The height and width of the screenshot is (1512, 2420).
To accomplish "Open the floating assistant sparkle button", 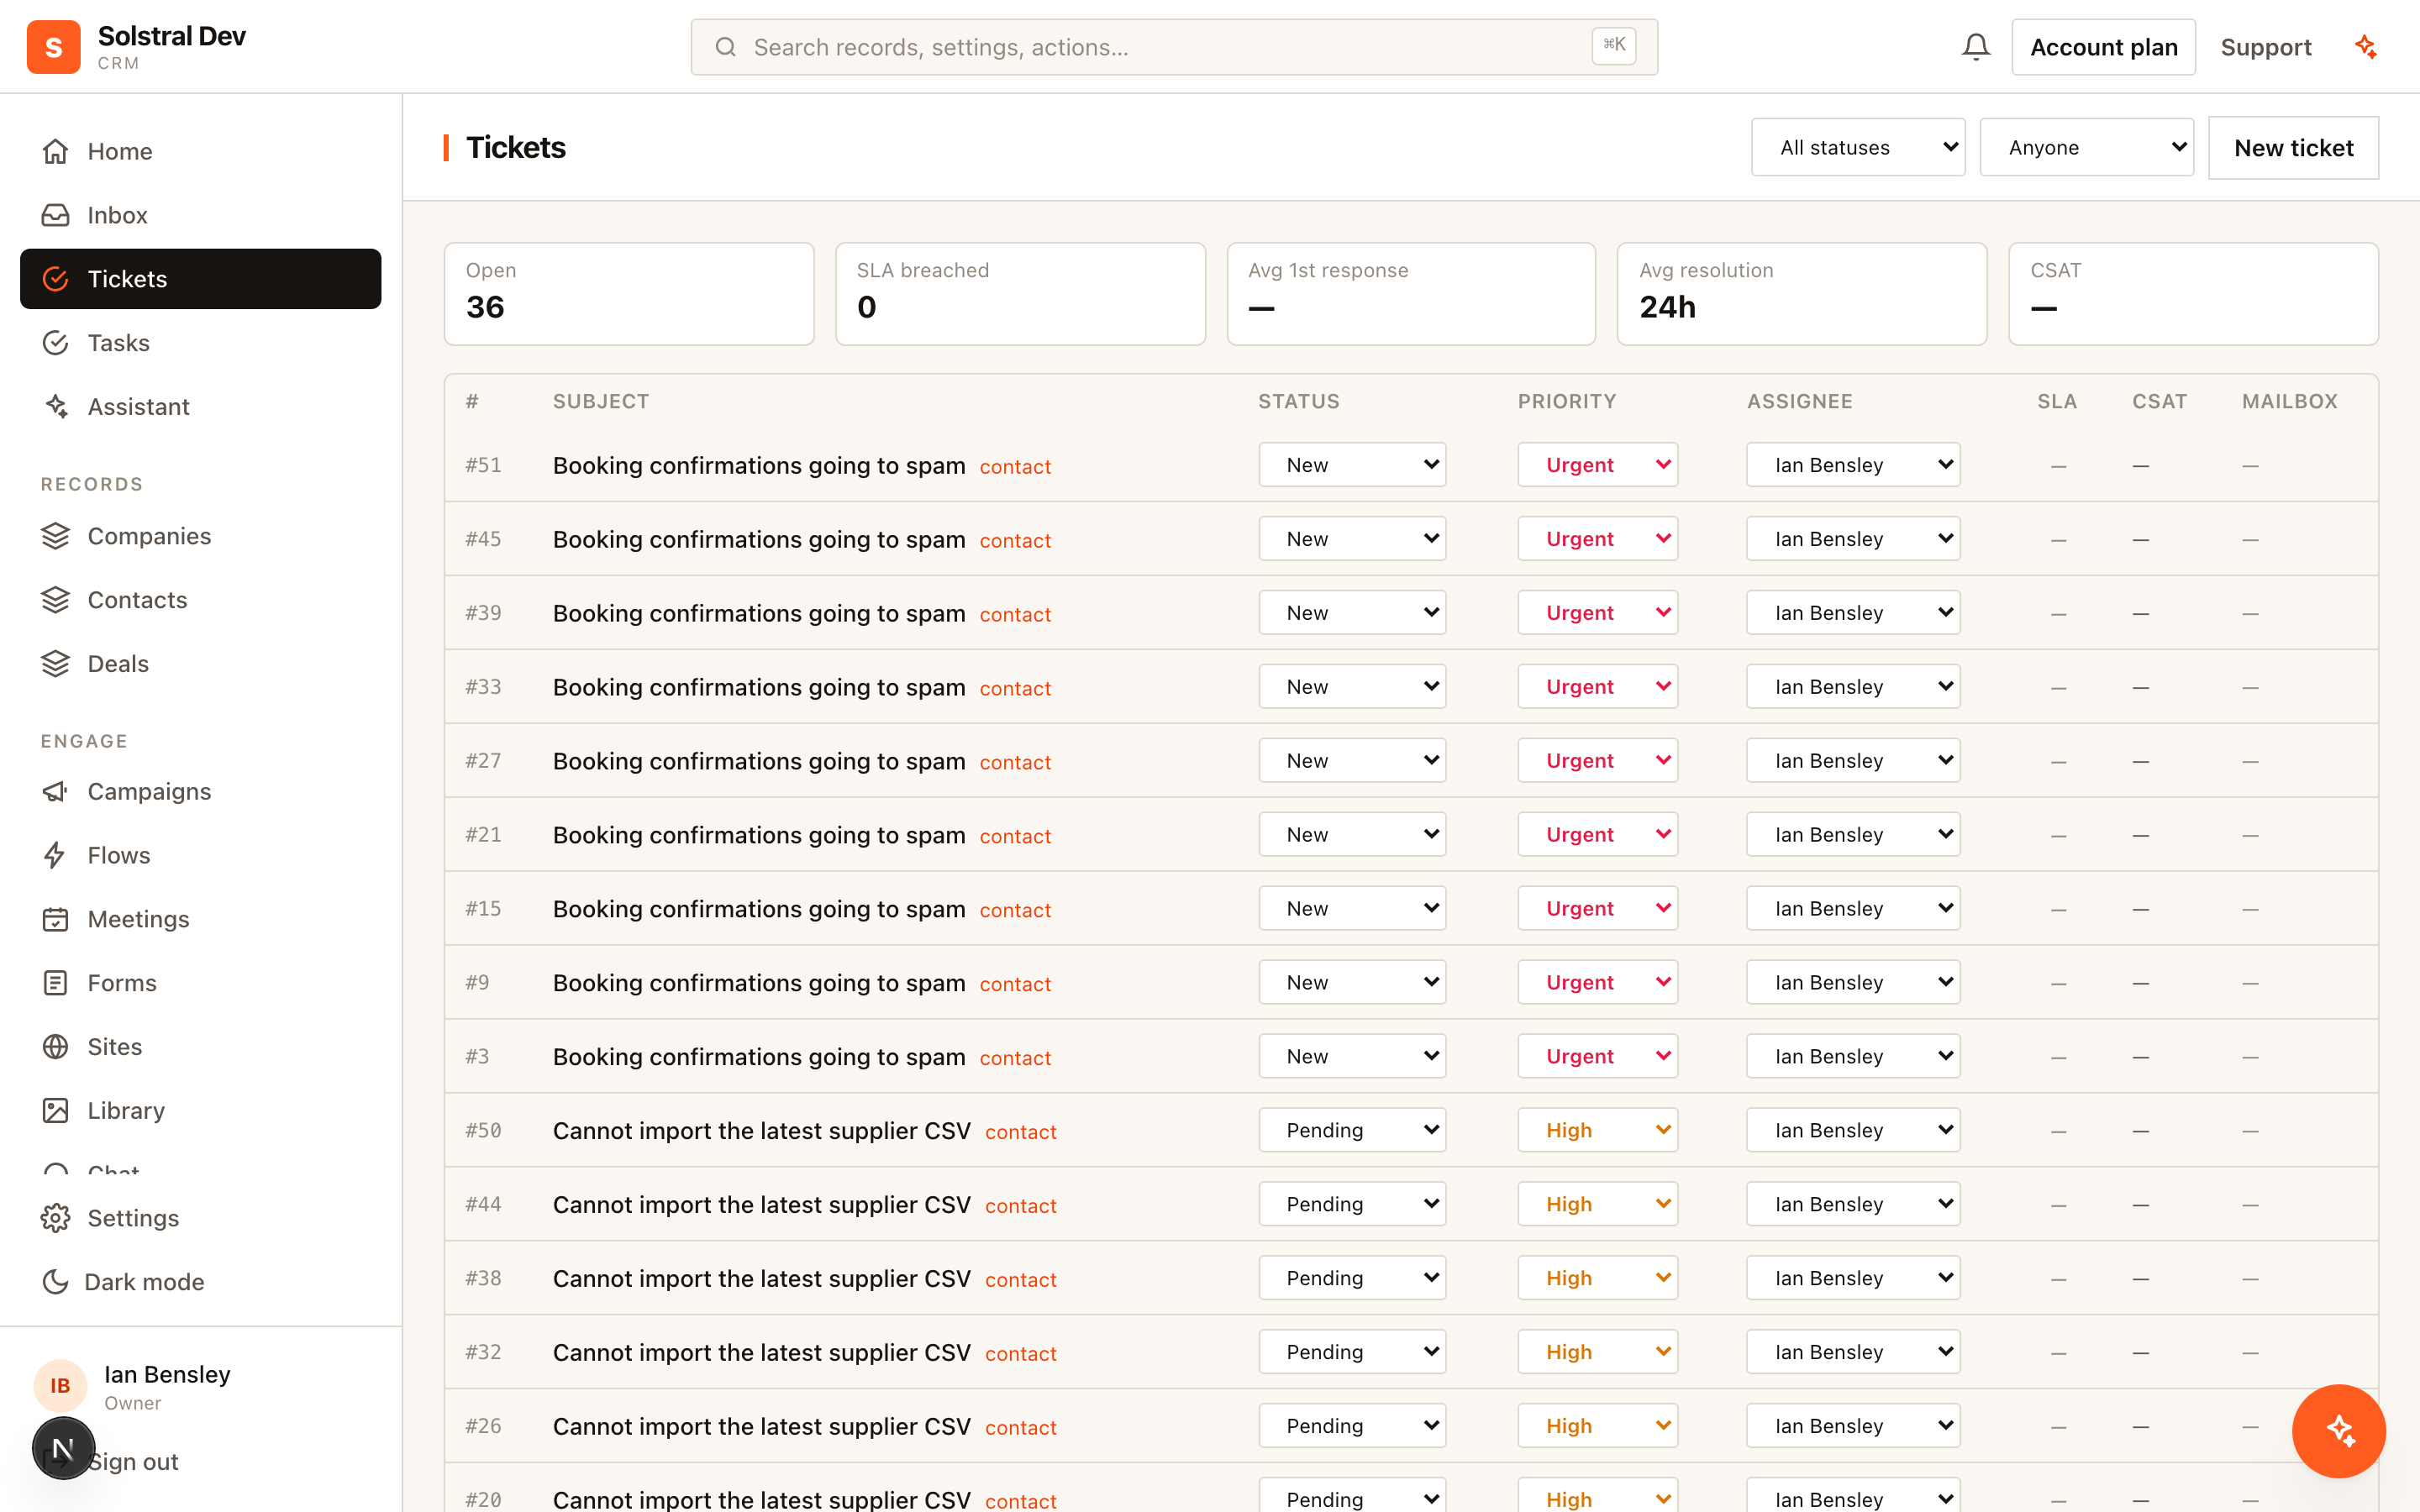I will 2338,1430.
